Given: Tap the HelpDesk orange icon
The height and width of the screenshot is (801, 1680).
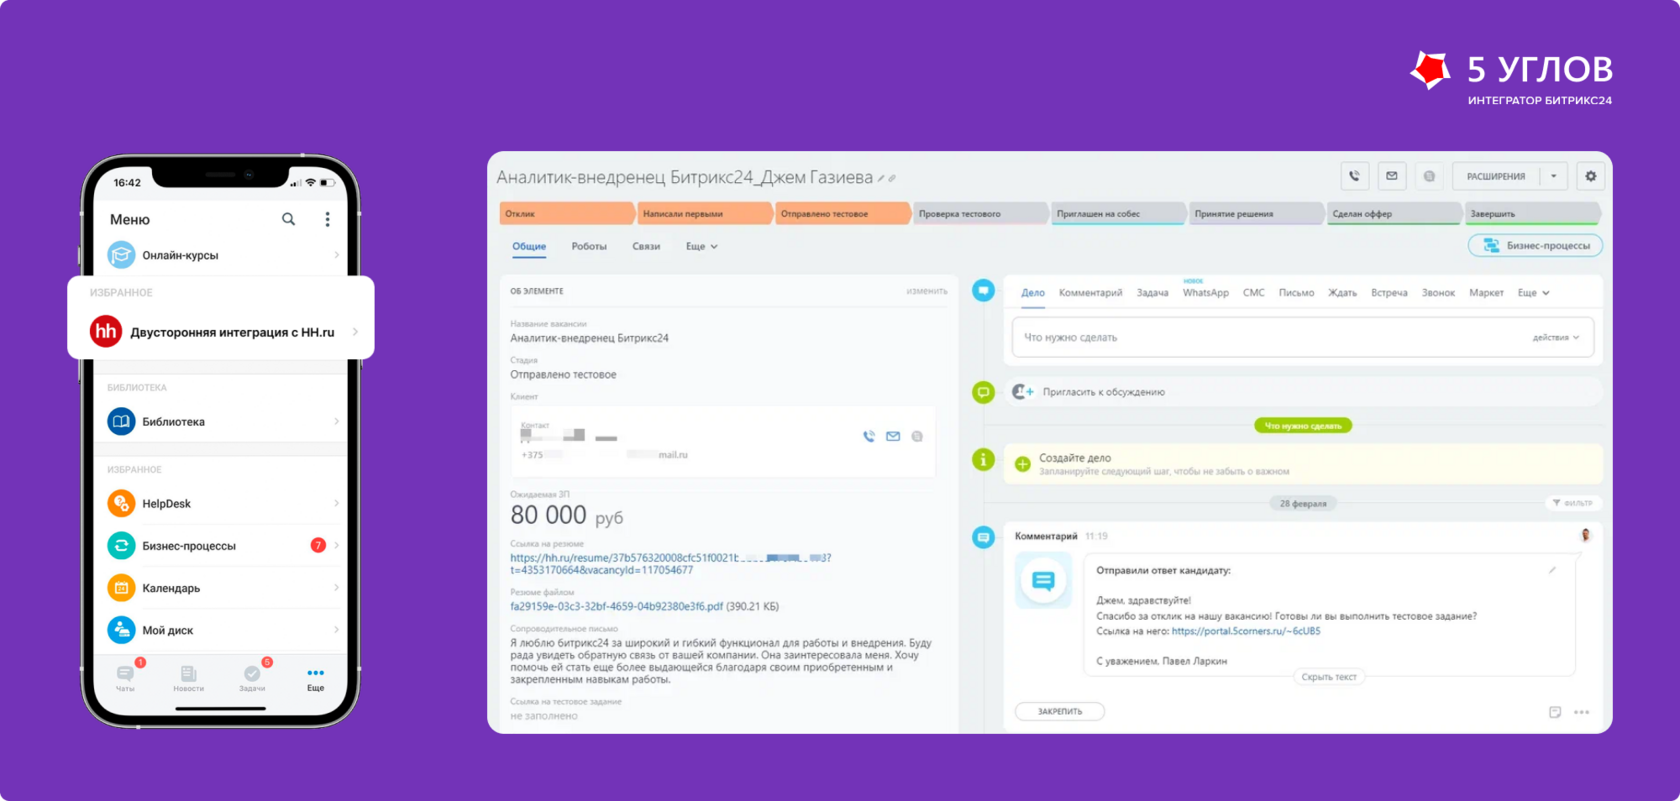Looking at the screenshot, I should click(121, 503).
